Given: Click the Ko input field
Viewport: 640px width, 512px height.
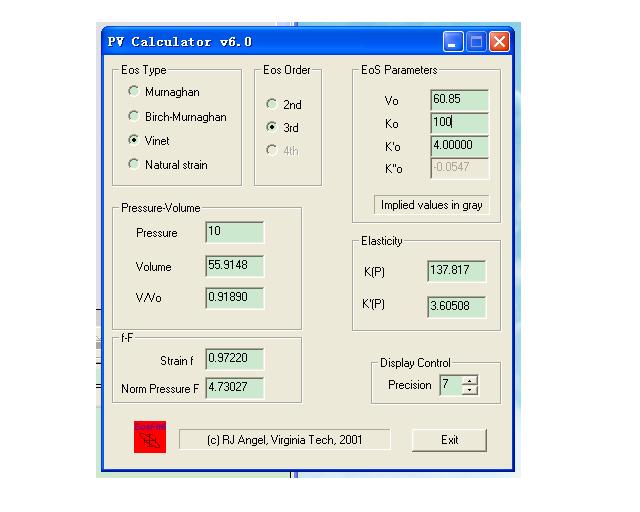Looking at the screenshot, I should pyautogui.click(x=459, y=122).
